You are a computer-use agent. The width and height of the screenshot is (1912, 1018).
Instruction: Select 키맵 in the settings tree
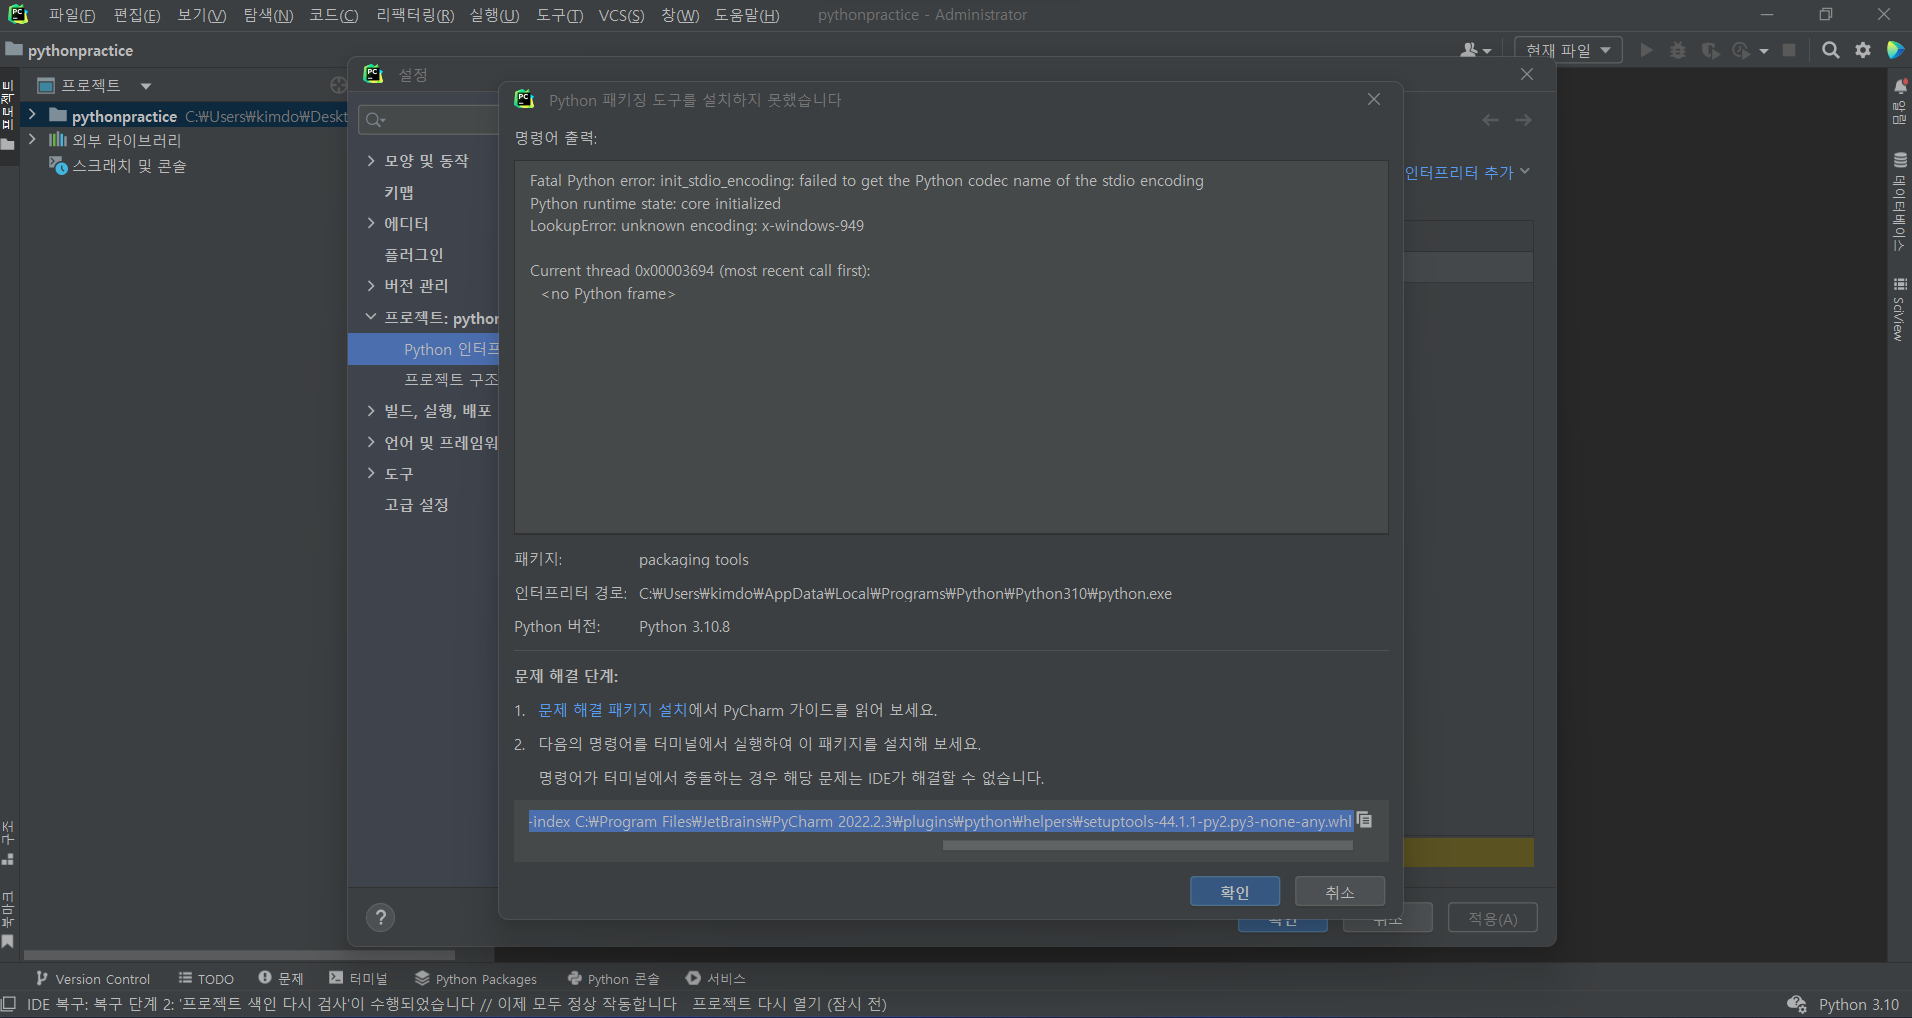[399, 192]
